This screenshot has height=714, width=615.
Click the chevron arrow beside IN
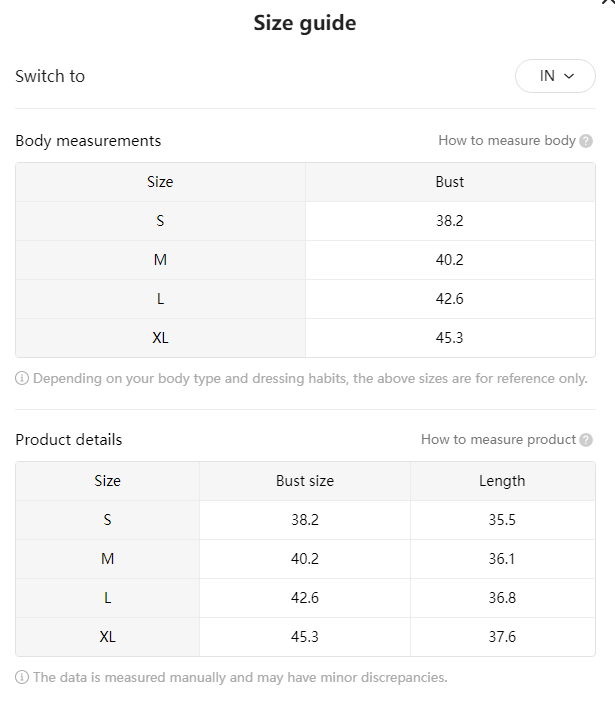point(569,76)
